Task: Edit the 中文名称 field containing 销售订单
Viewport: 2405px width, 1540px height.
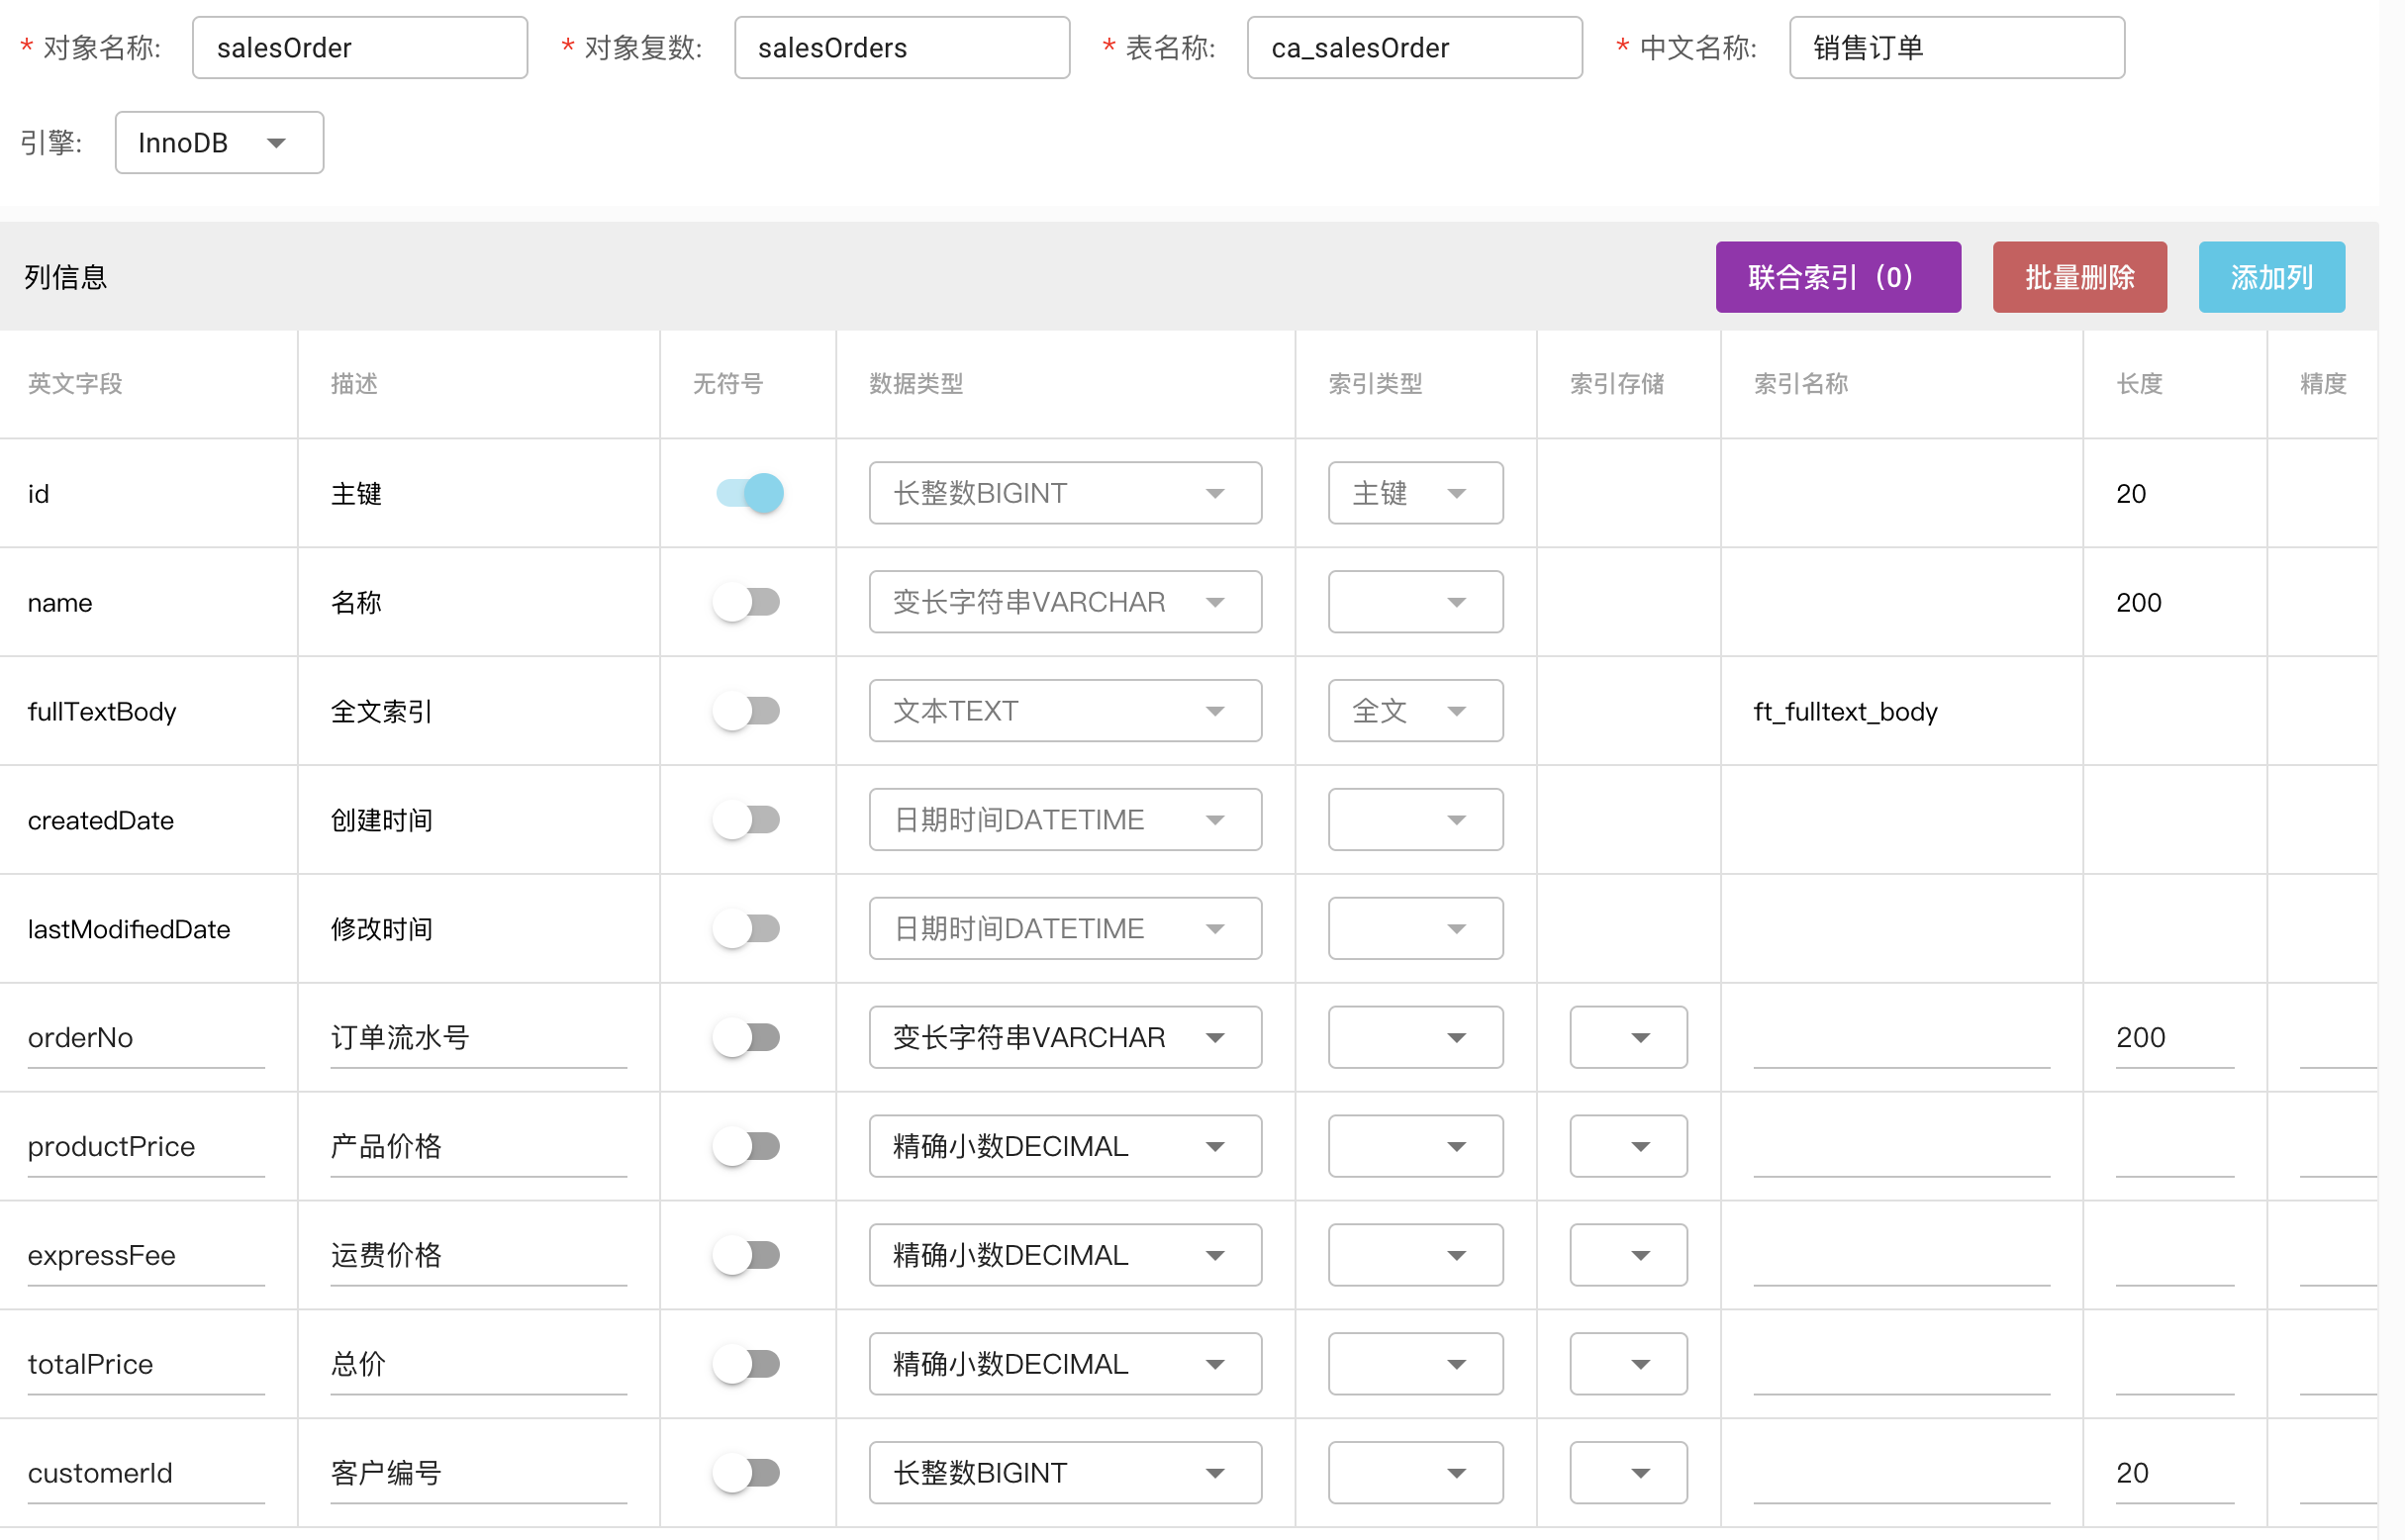Action: [x=1955, y=46]
